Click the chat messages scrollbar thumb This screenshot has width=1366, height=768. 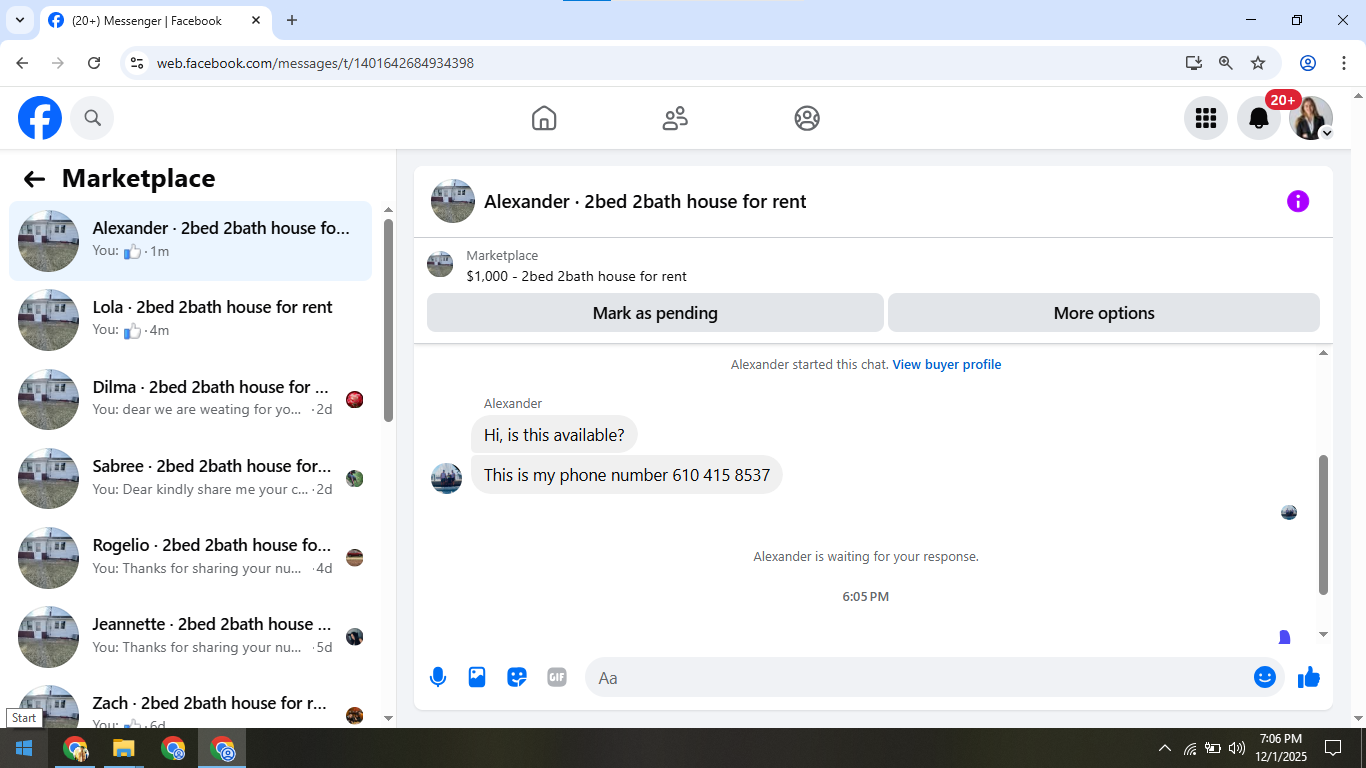click(1324, 525)
